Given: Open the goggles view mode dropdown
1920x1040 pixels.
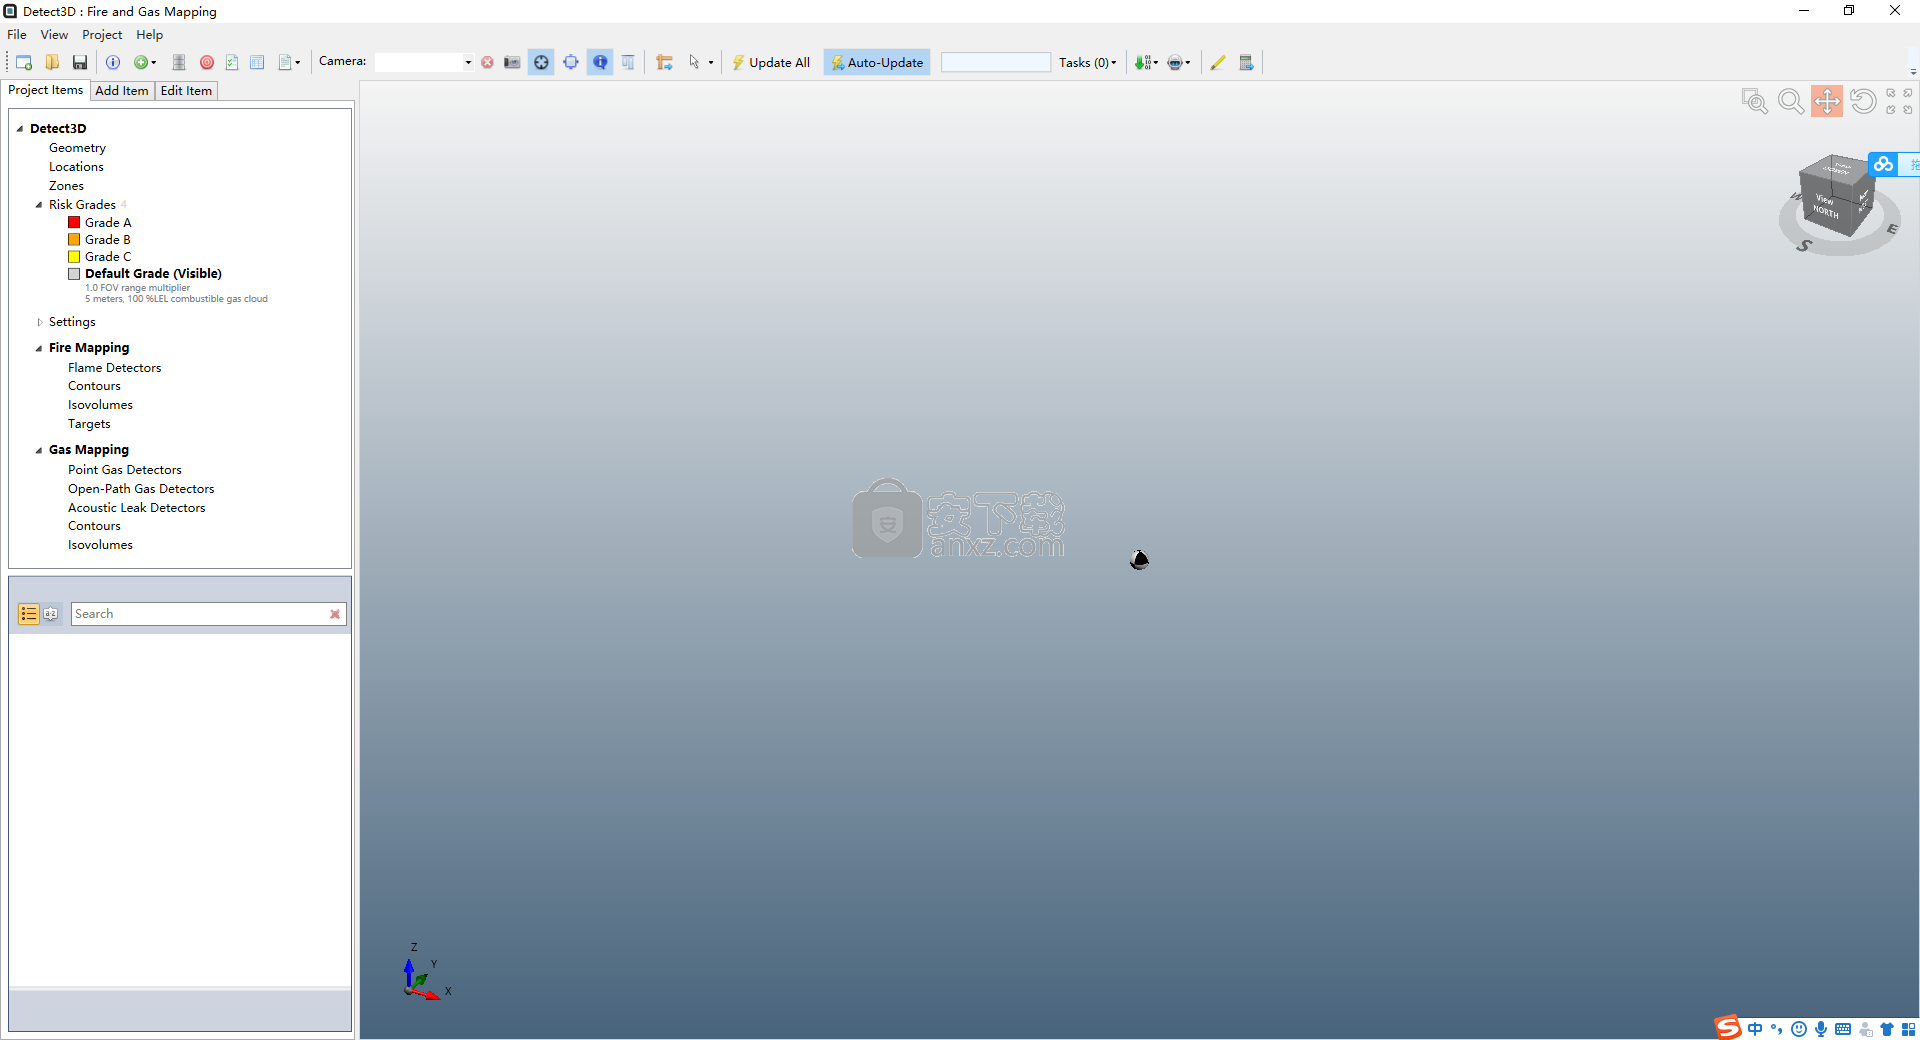Looking at the screenshot, I should 1179,62.
